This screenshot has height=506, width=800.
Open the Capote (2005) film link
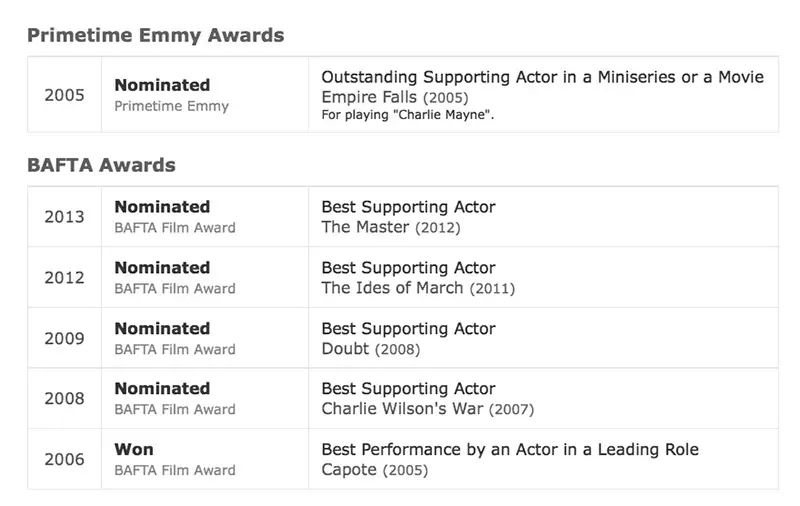(x=349, y=469)
